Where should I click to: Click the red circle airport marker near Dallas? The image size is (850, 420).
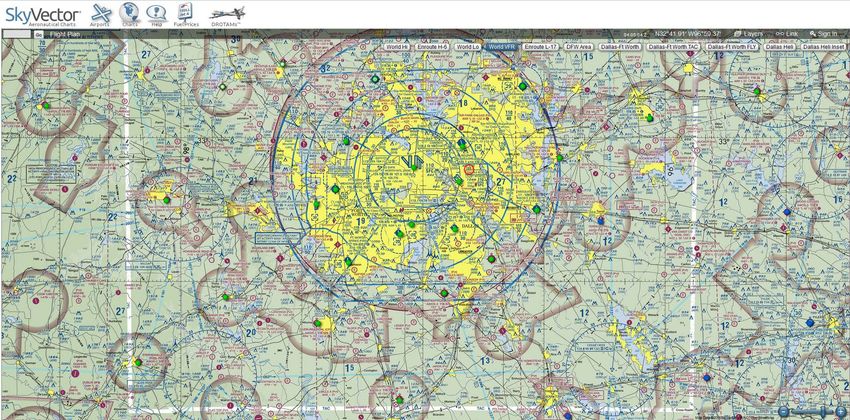click(469, 170)
